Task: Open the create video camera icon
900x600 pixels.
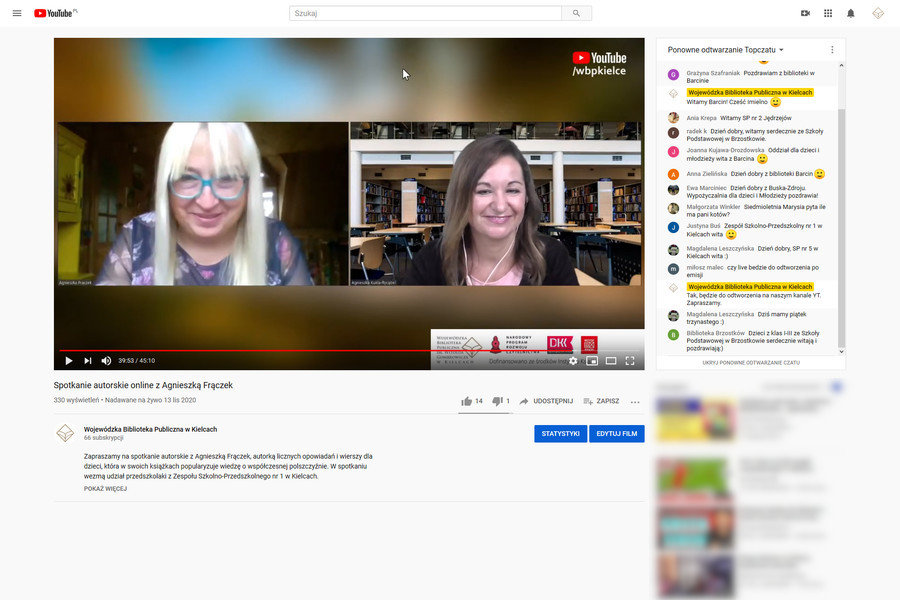Action: tap(805, 13)
